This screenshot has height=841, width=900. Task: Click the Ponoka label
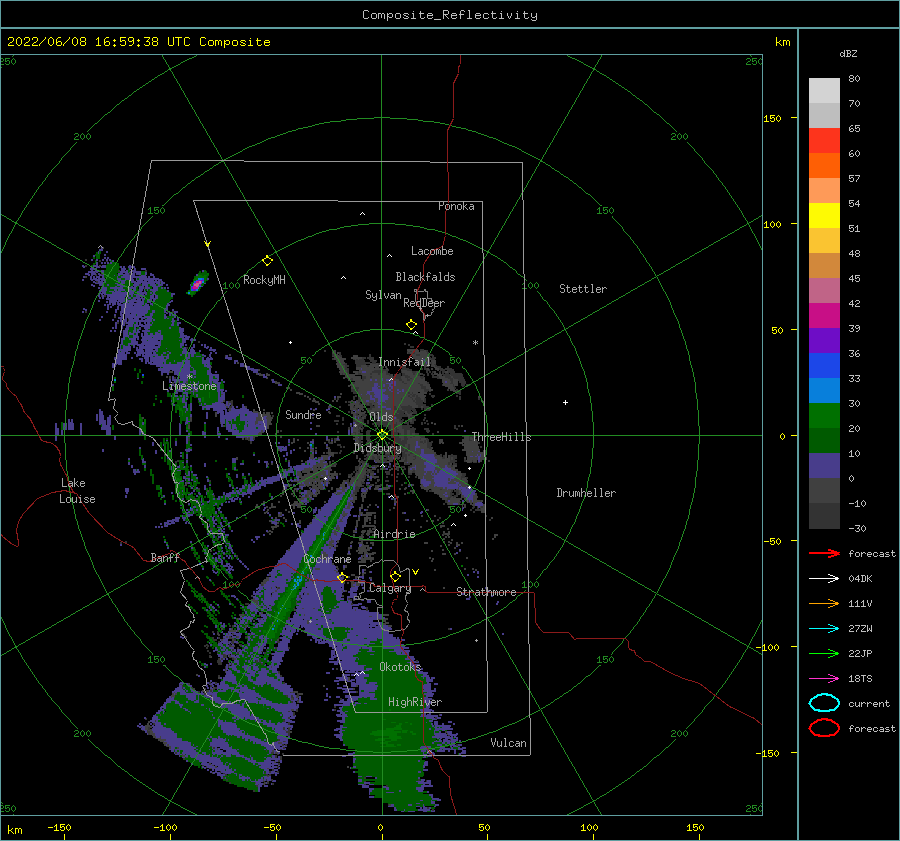[456, 206]
